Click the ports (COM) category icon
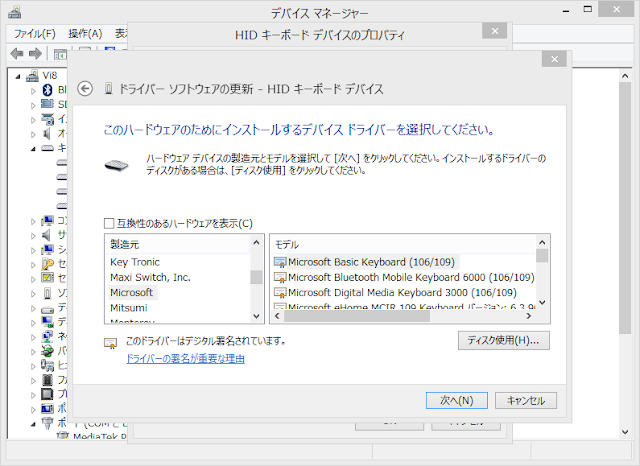Image resolution: width=640 pixels, height=466 pixels. 47,423
